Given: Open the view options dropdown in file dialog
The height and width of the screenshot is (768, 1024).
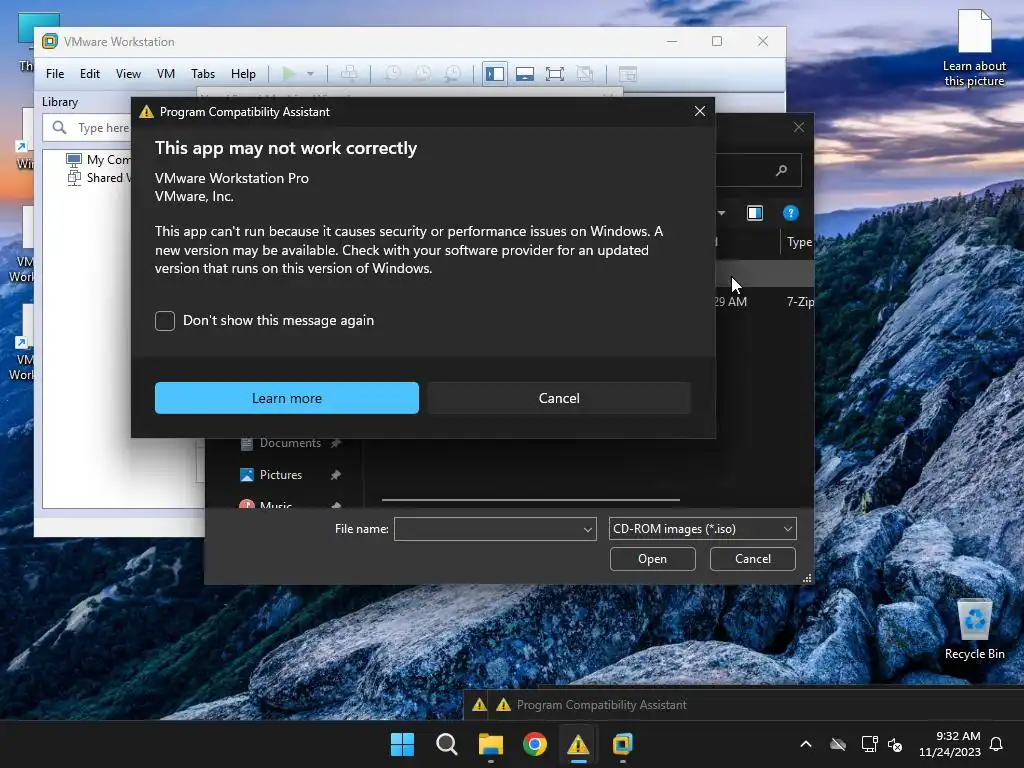Looking at the screenshot, I should [722, 213].
